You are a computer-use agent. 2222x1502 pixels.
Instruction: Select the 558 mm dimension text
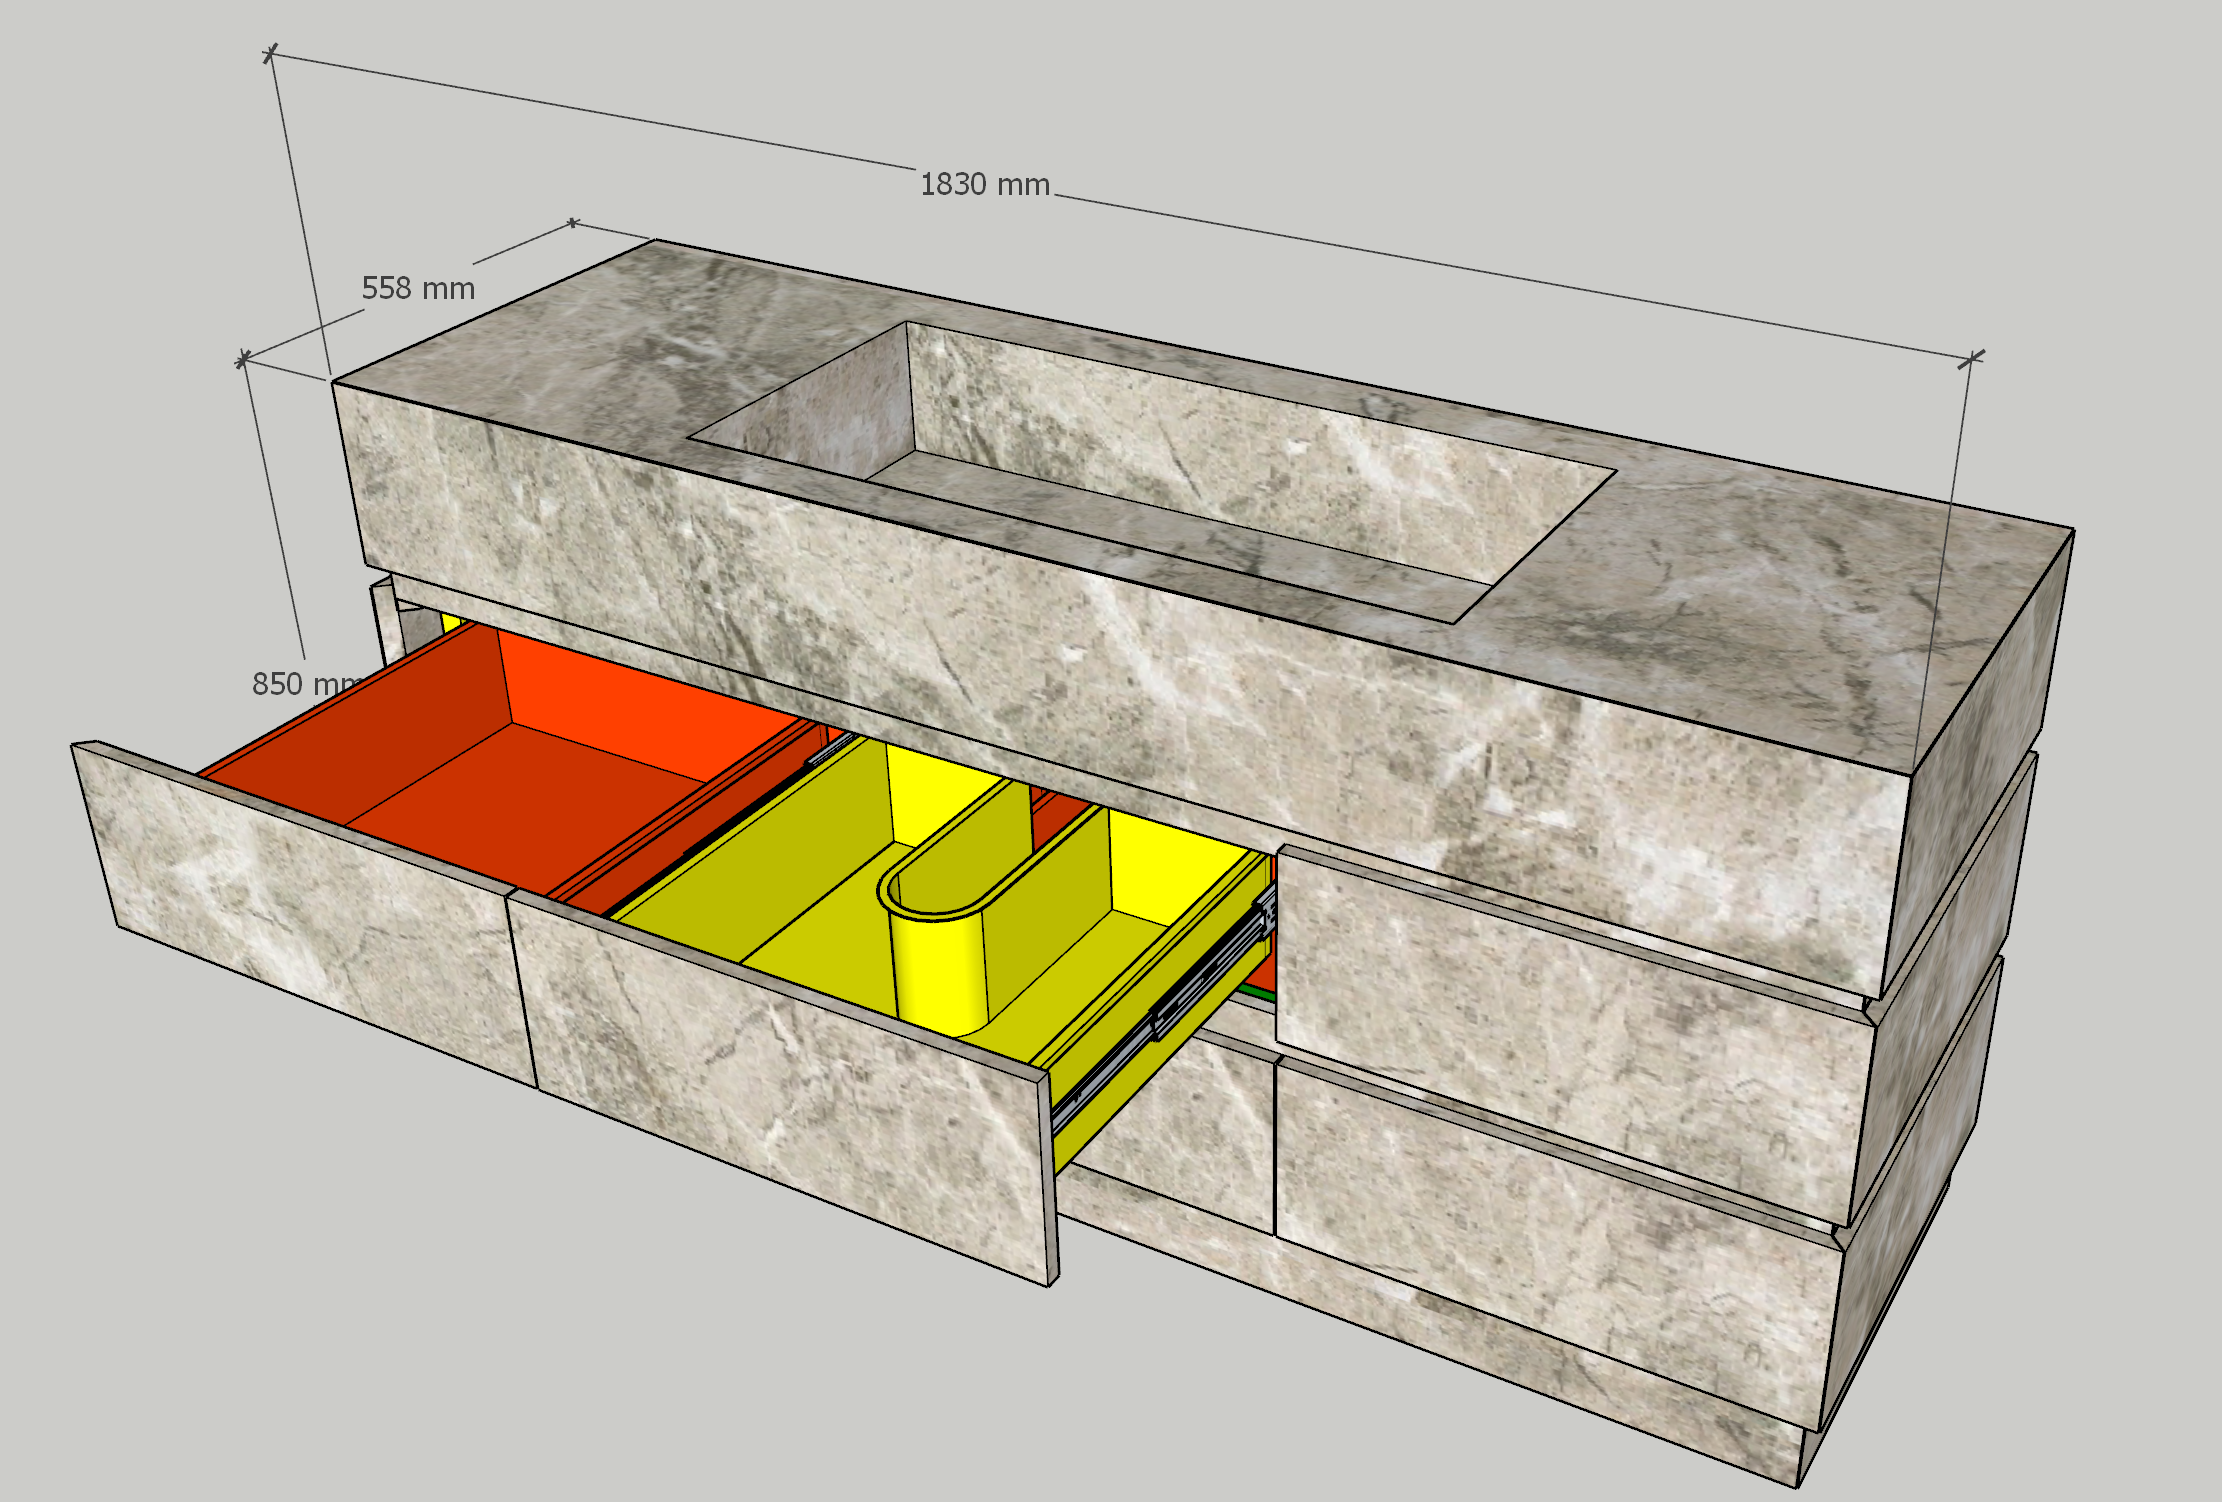tap(418, 289)
